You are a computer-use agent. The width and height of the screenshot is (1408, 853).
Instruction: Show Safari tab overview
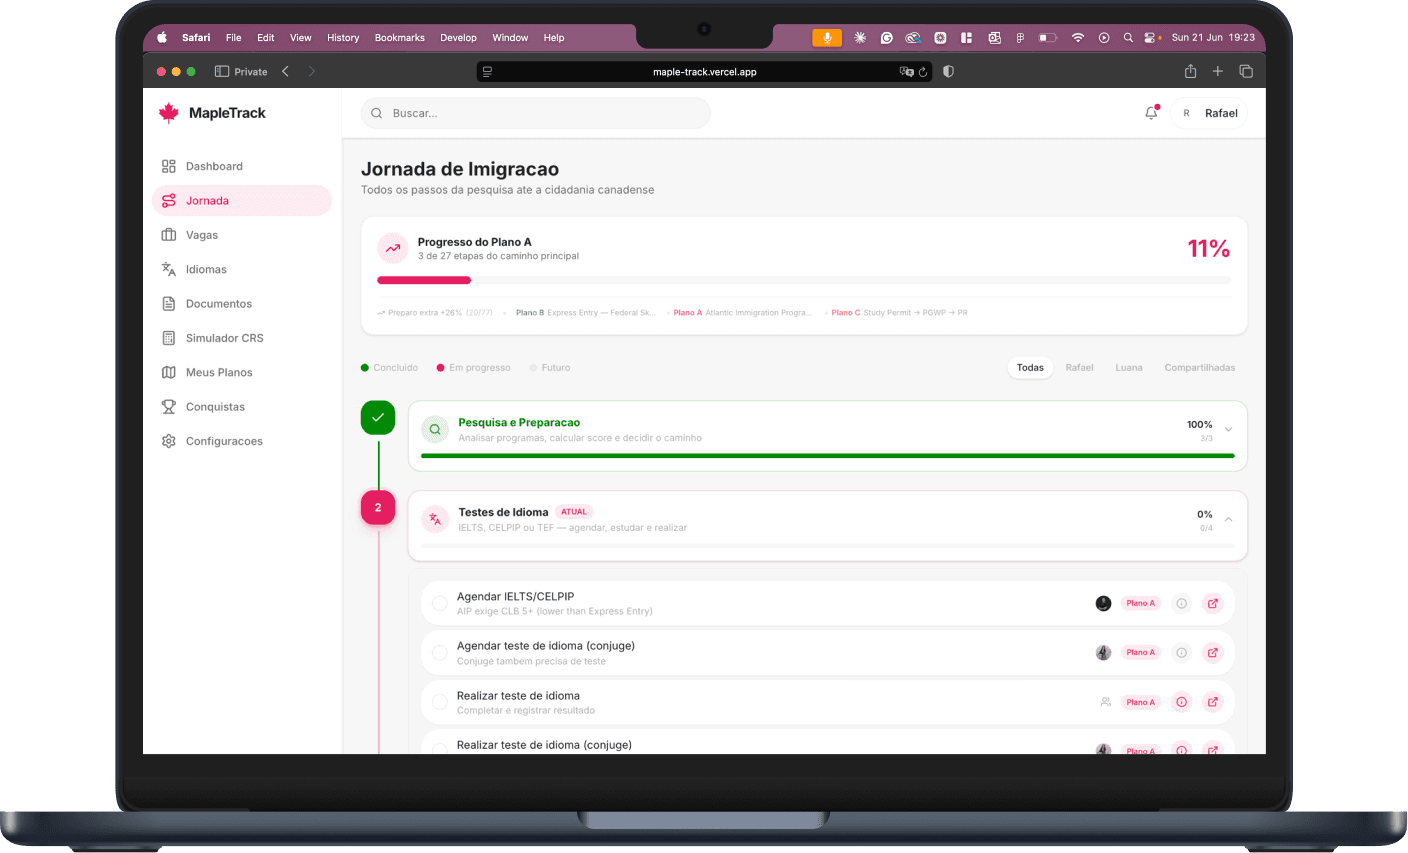pyautogui.click(x=1246, y=71)
